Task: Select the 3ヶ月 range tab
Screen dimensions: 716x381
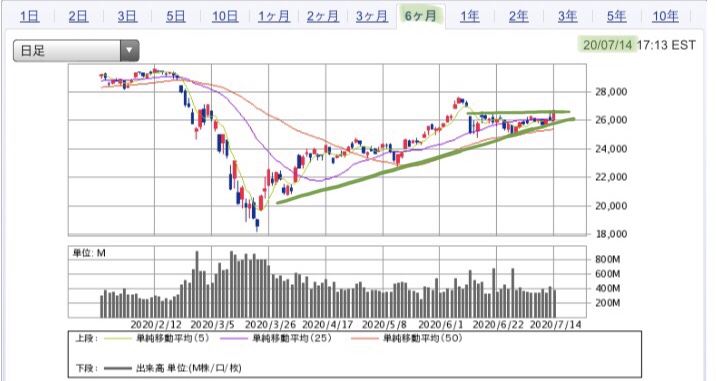Action: [x=372, y=16]
